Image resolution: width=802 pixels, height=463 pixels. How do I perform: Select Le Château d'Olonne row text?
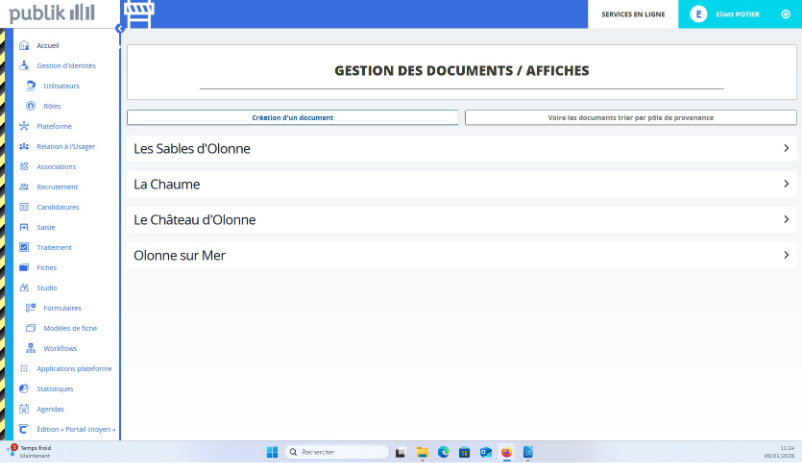[194, 219]
